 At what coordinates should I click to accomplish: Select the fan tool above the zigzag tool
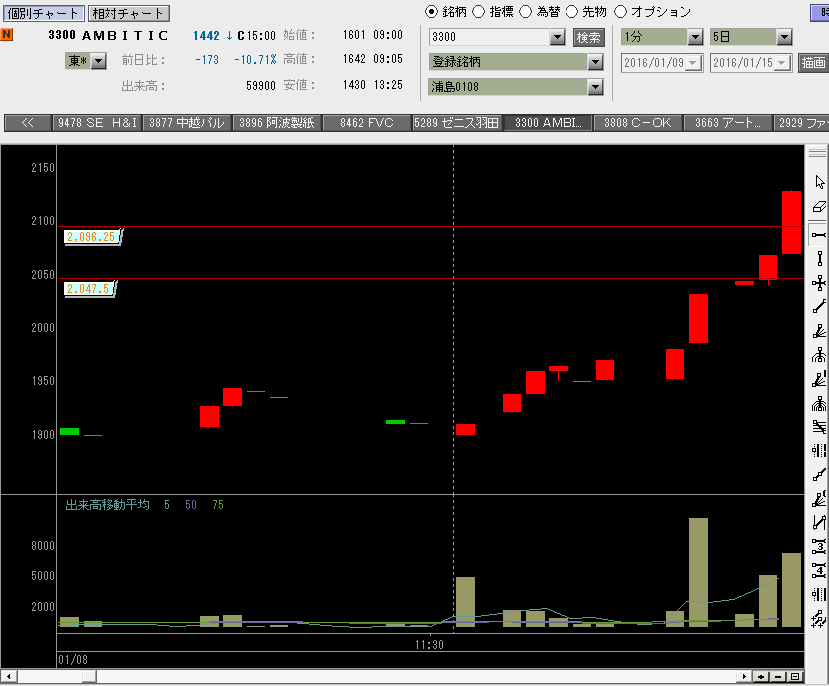(x=819, y=499)
